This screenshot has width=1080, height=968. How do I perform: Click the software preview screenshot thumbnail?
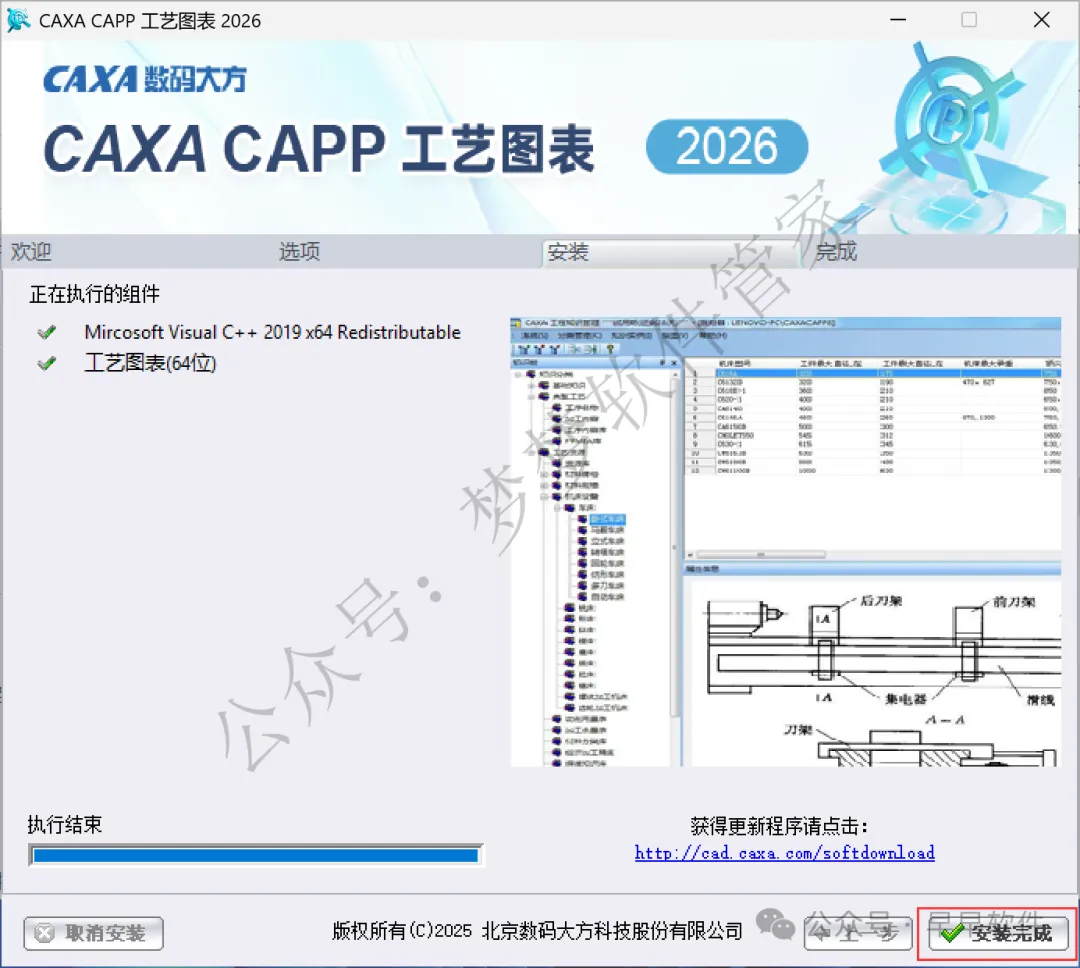(785, 542)
